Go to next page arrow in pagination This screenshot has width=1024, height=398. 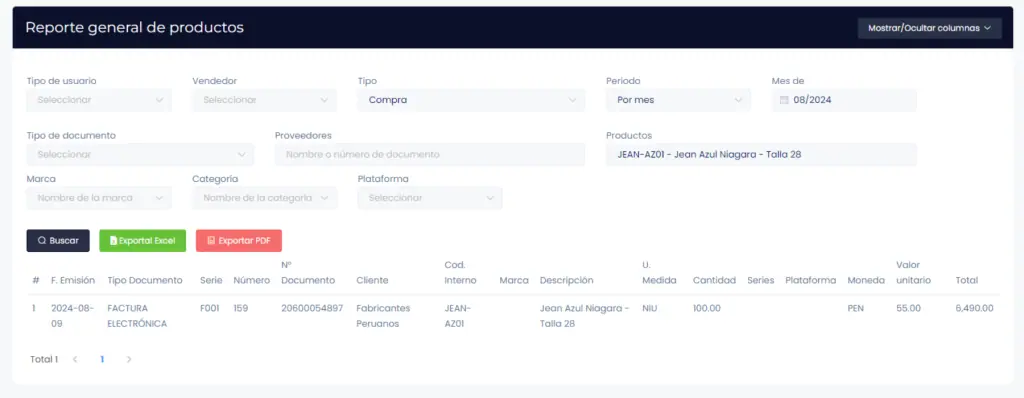point(129,359)
